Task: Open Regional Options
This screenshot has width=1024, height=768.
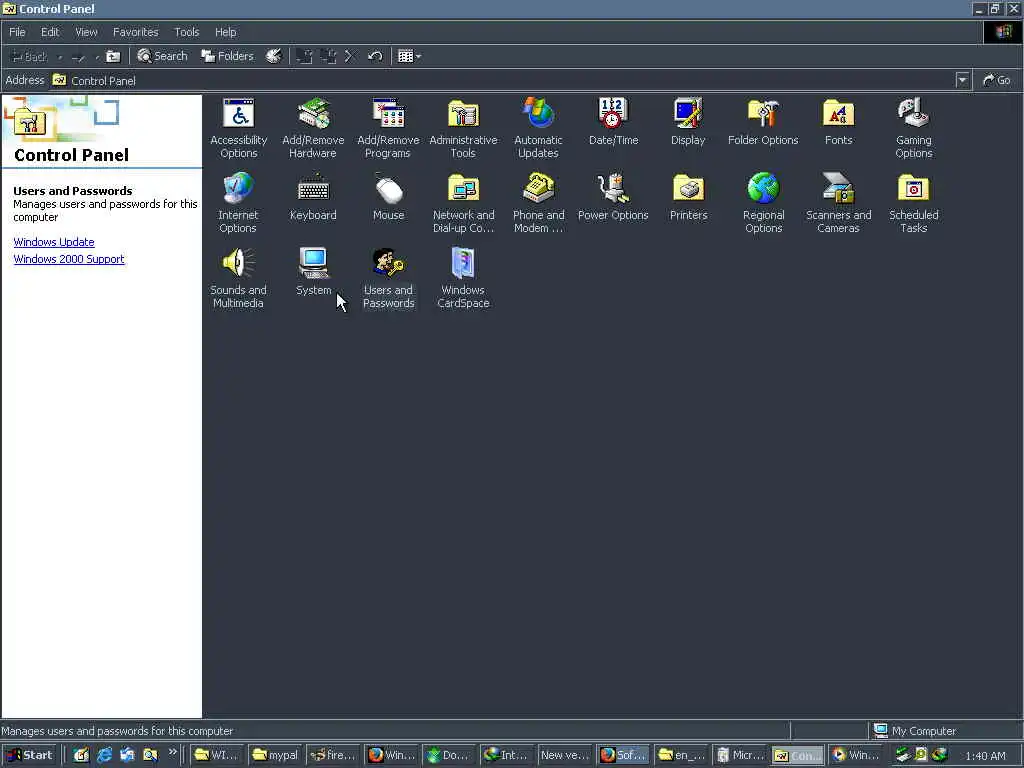Action: pyautogui.click(x=763, y=203)
